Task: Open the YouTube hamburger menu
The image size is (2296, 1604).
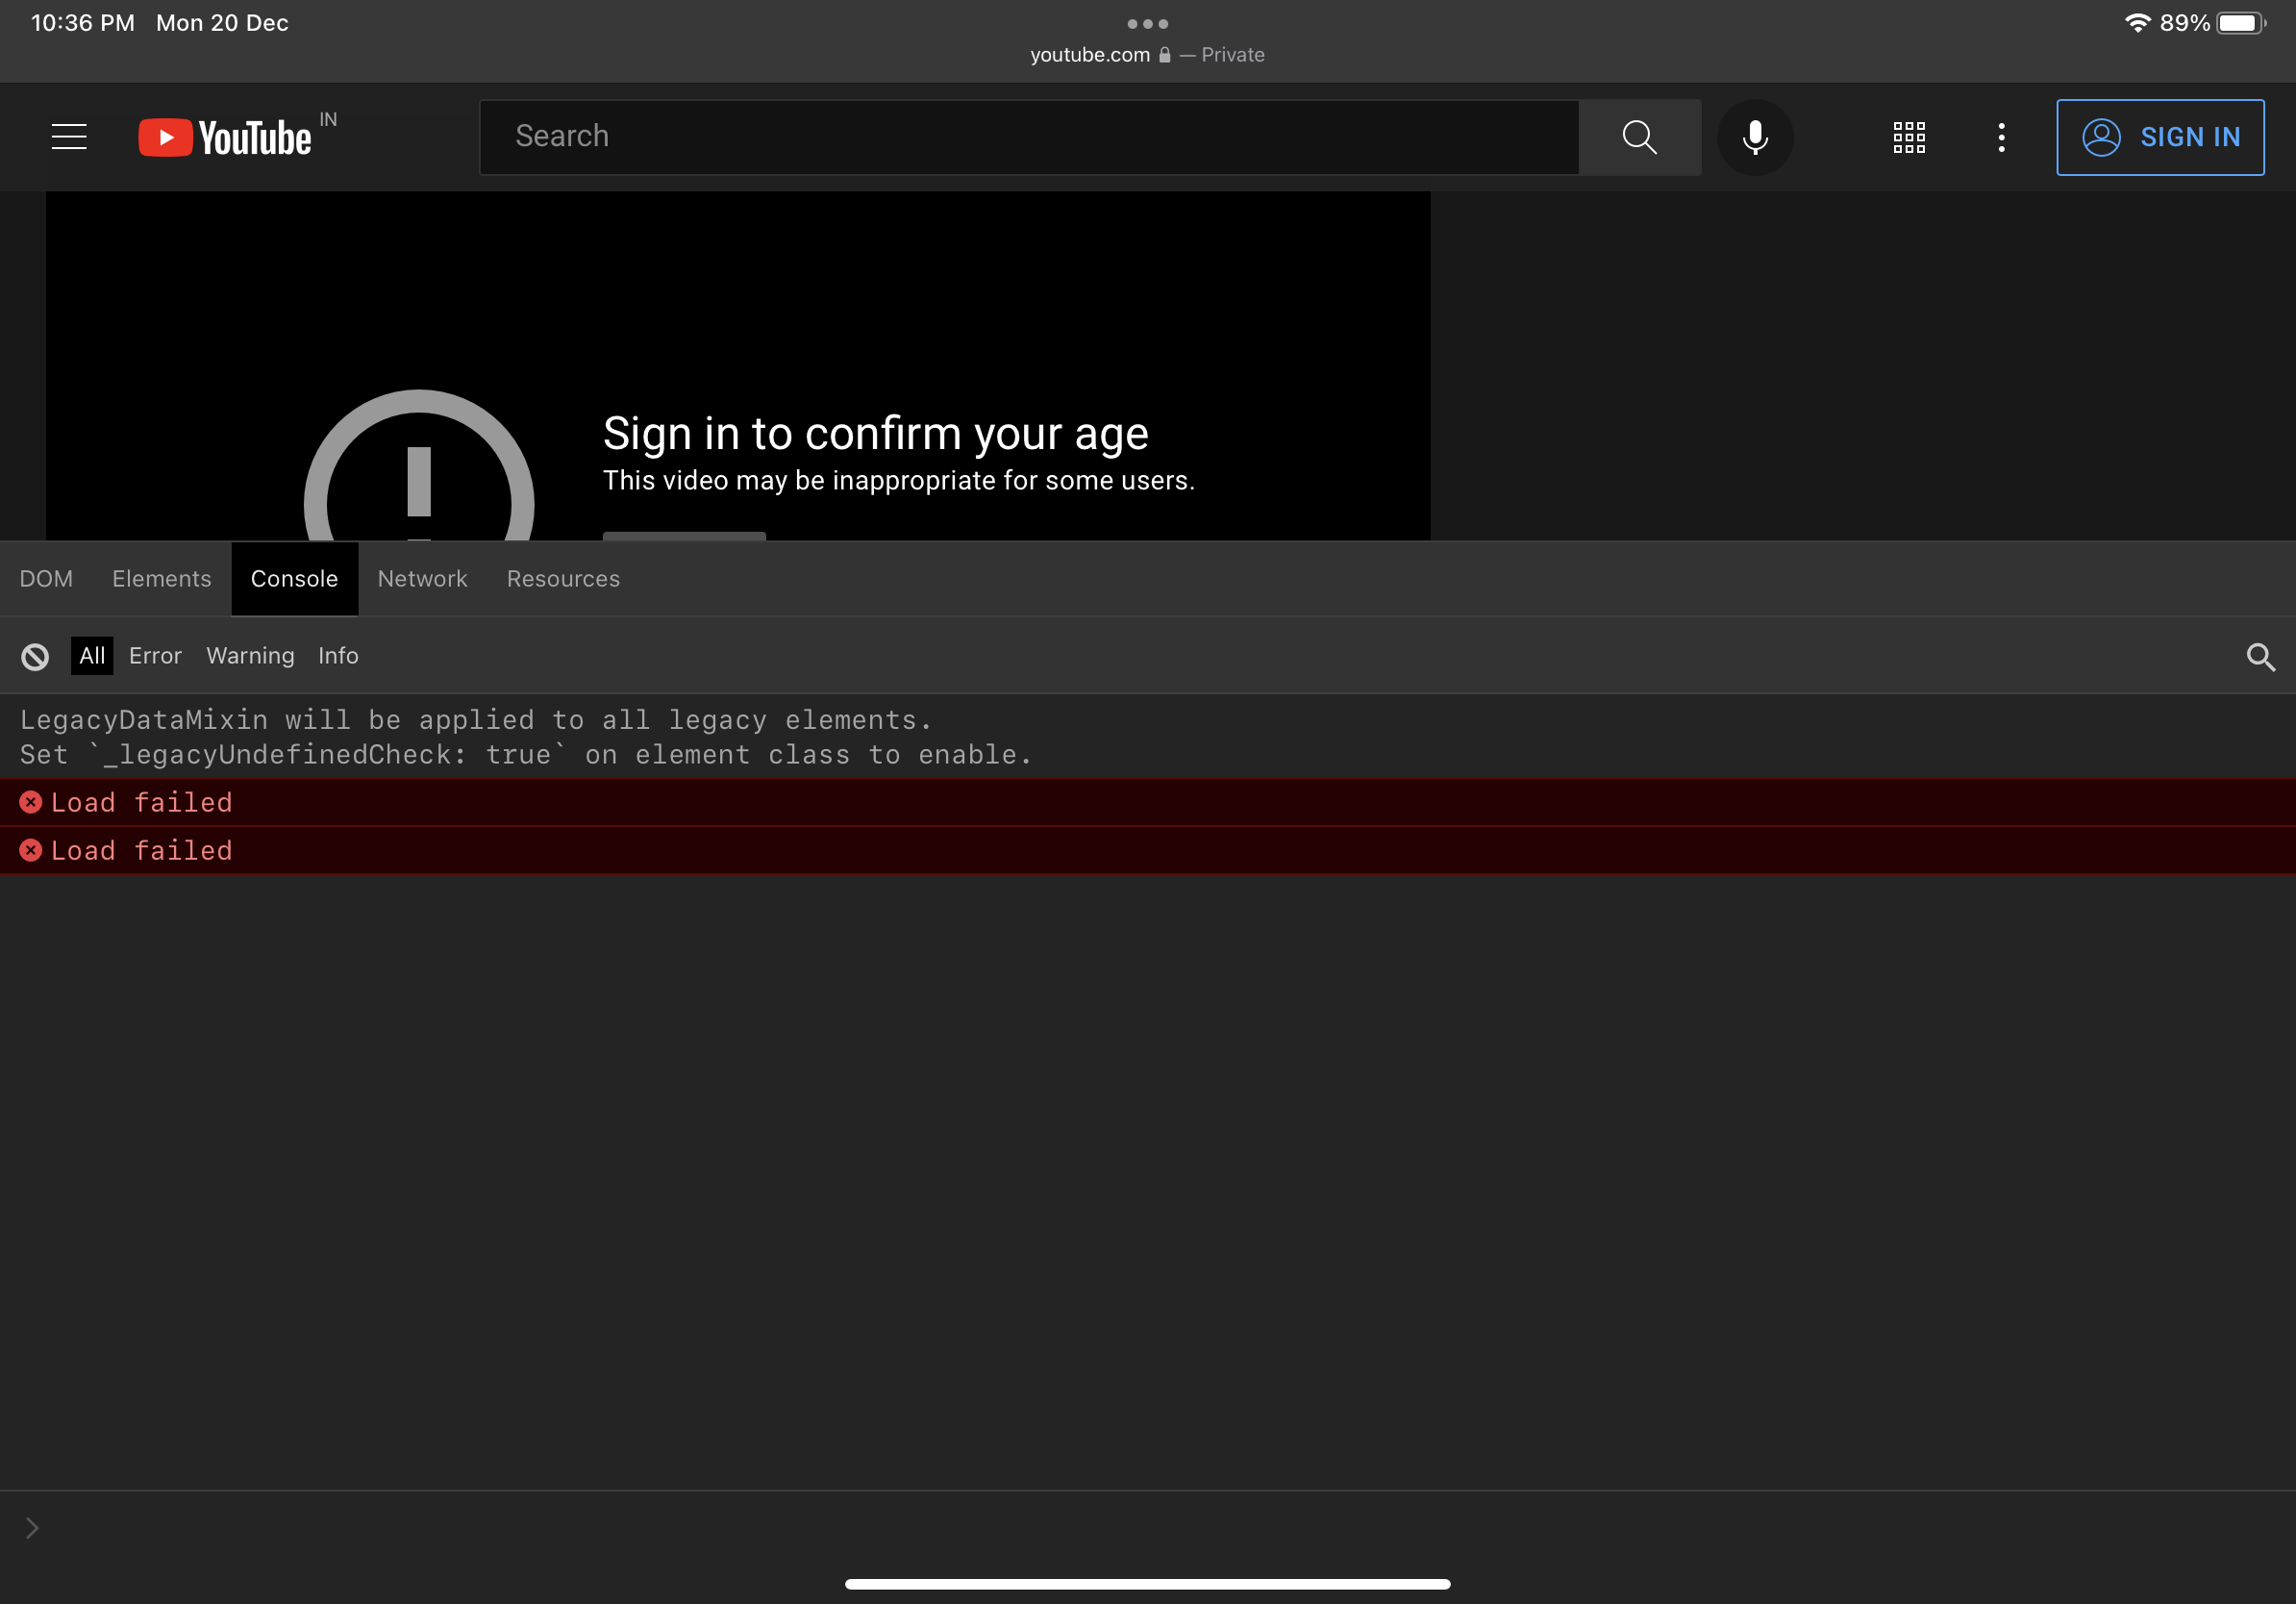Action: [x=68, y=136]
